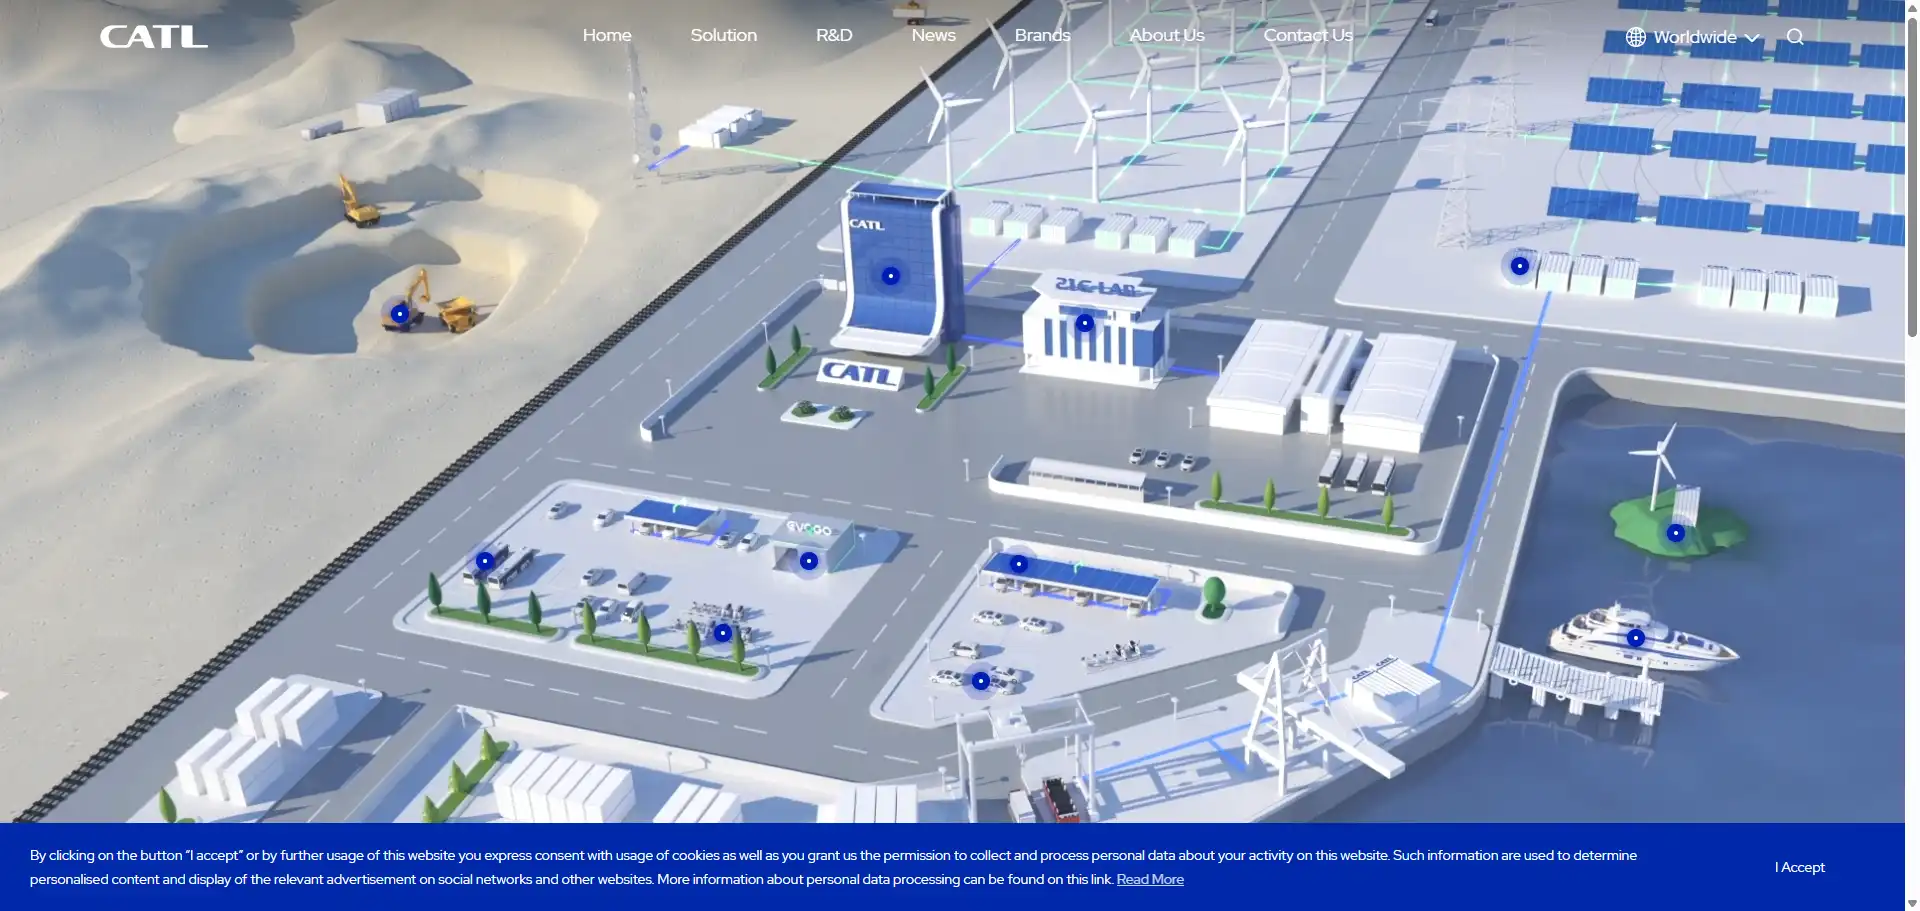Click the hotspot on the blue charging canopy
1920x911 pixels.
click(x=1019, y=564)
